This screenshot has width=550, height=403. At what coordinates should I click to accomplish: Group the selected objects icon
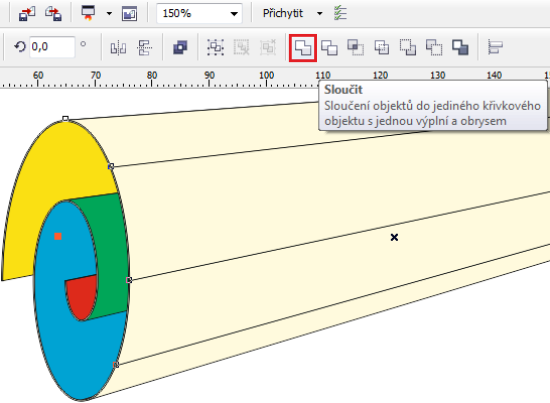(x=215, y=47)
